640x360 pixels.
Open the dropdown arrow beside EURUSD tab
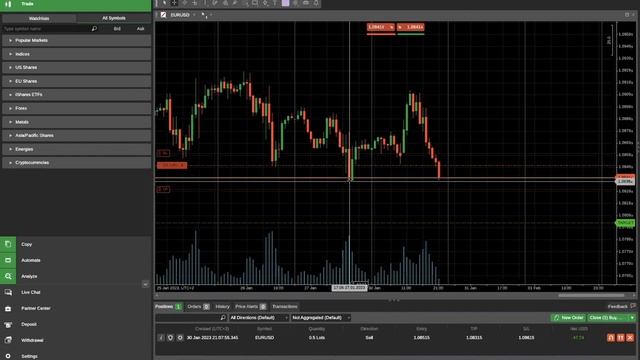tap(194, 15)
